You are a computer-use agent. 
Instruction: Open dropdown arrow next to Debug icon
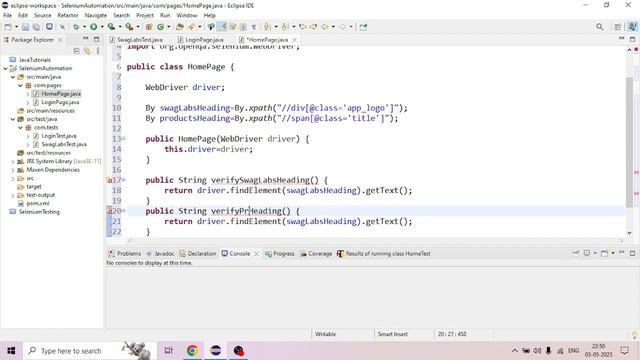[84, 27]
